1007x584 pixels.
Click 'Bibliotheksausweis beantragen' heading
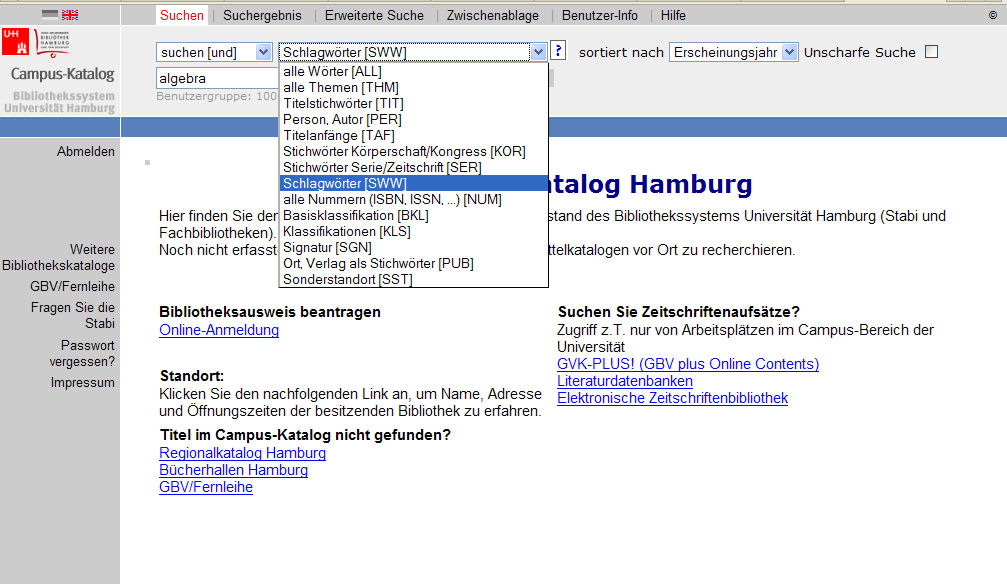270,312
